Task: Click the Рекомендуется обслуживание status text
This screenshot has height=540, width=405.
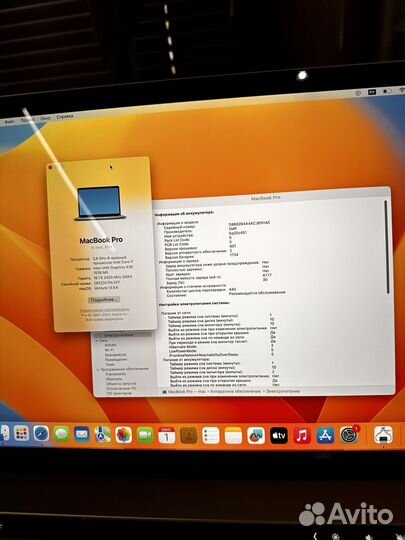Action: [x=257, y=293]
